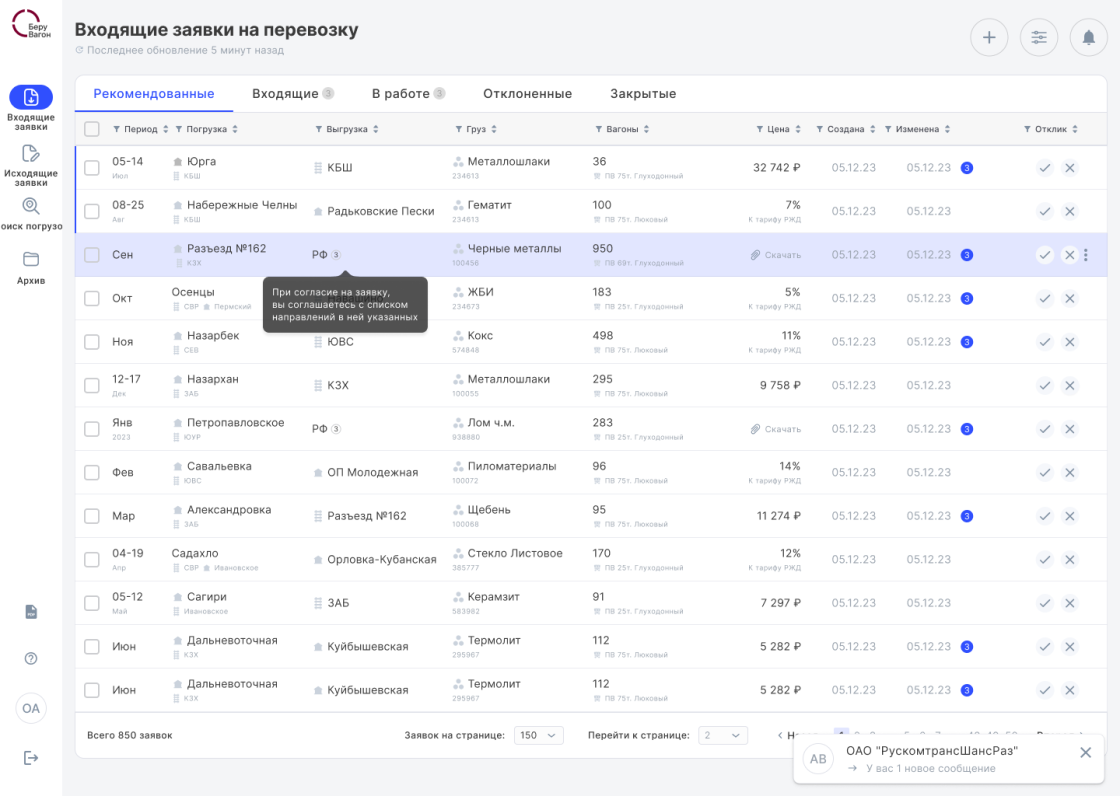
Task: Open the Перейти к странице dropdown
Action: (723, 735)
